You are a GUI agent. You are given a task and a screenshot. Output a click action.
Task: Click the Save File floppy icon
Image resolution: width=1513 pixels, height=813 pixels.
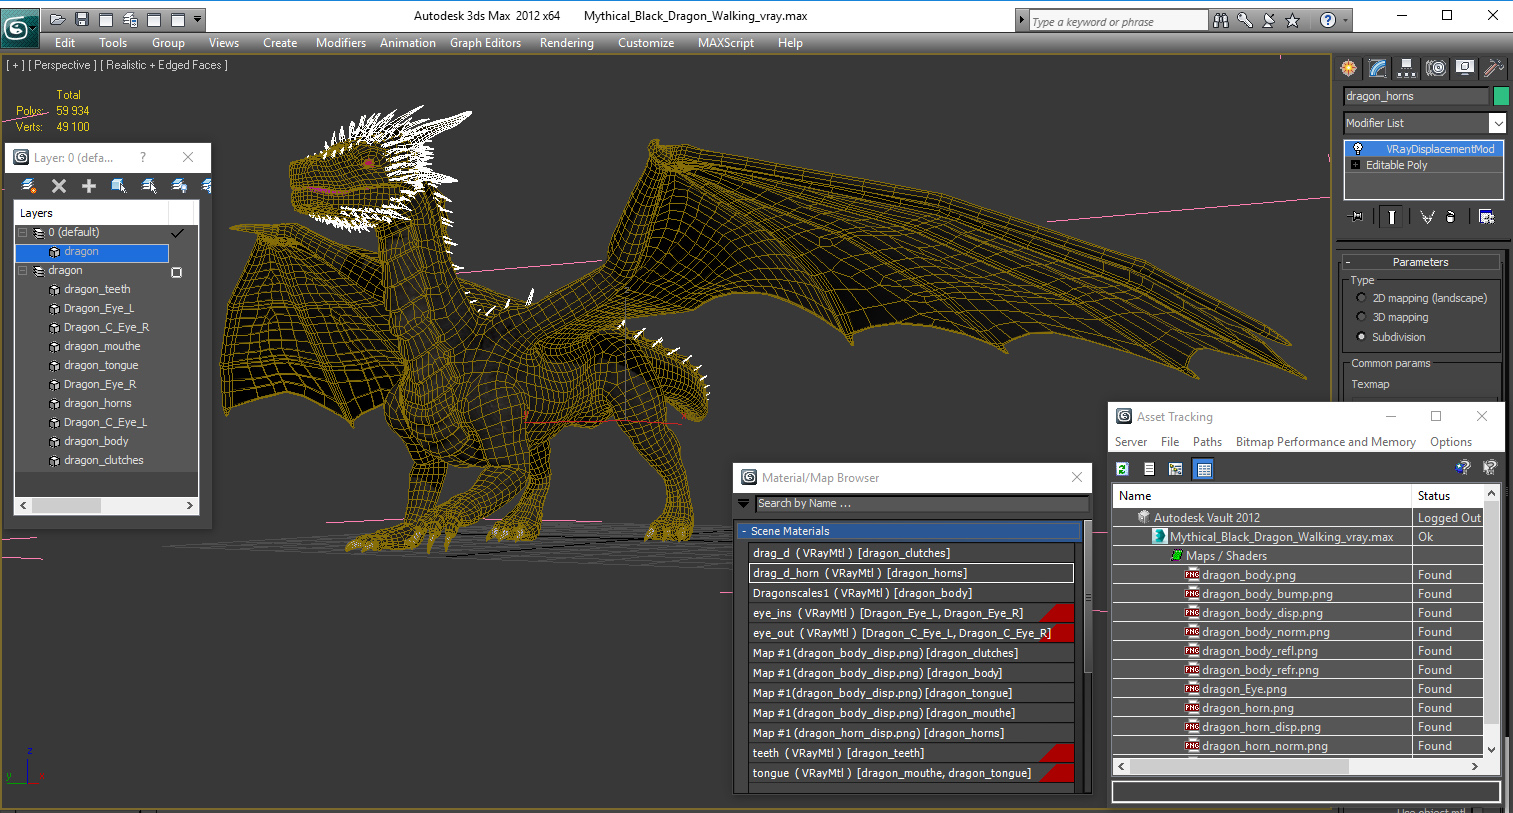pos(82,19)
